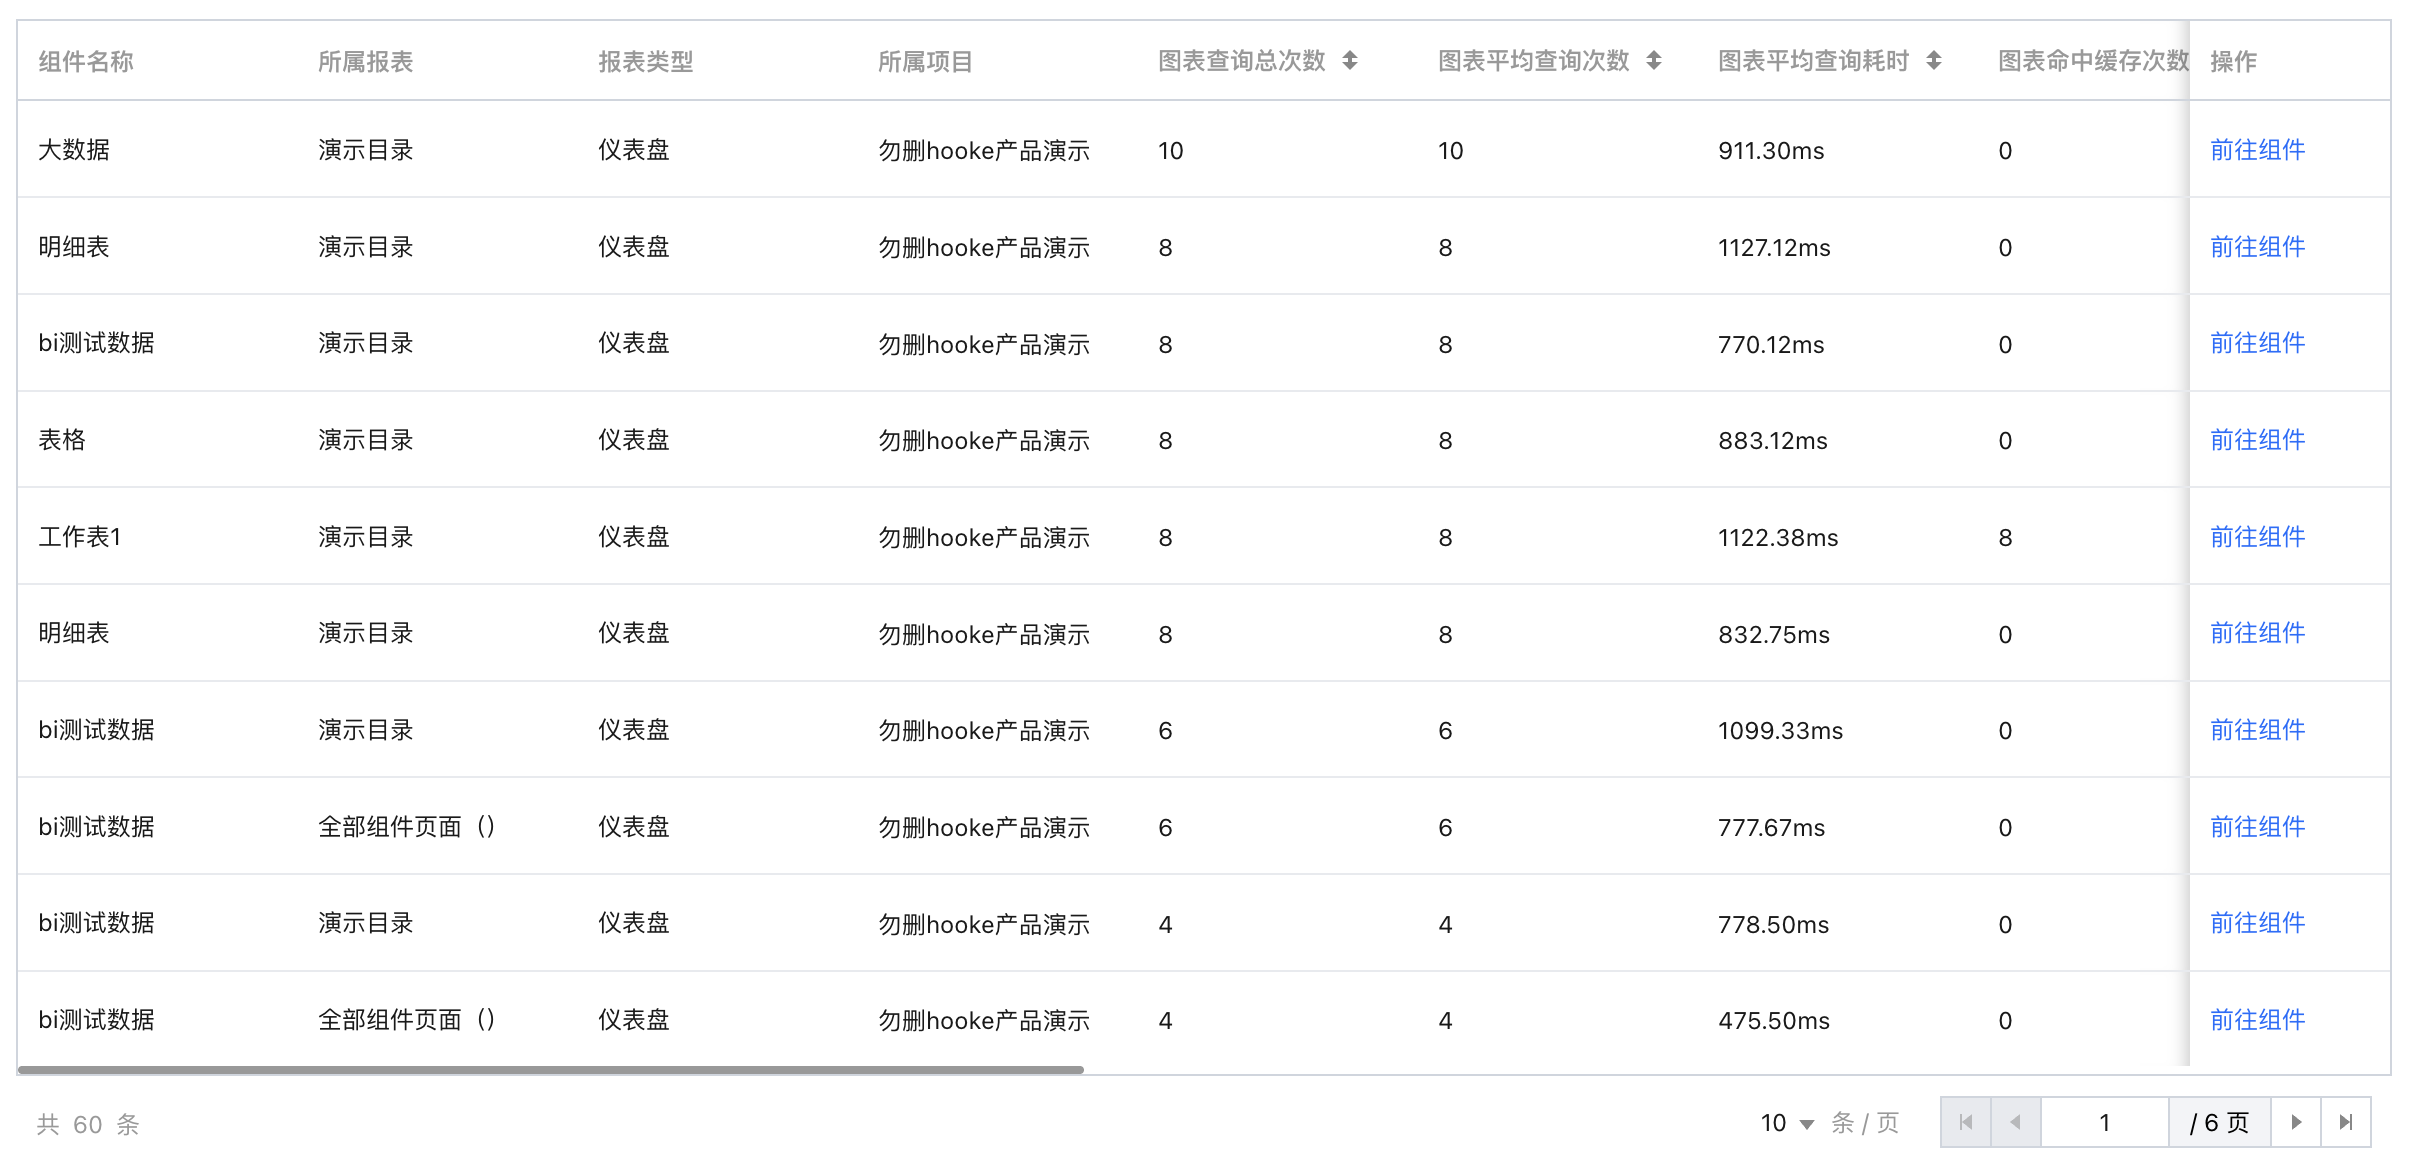The width and height of the screenshot is (2410, 1164).
Task: Open the 10 条/页 page size dropdown
Action: pos(1787,1123)
